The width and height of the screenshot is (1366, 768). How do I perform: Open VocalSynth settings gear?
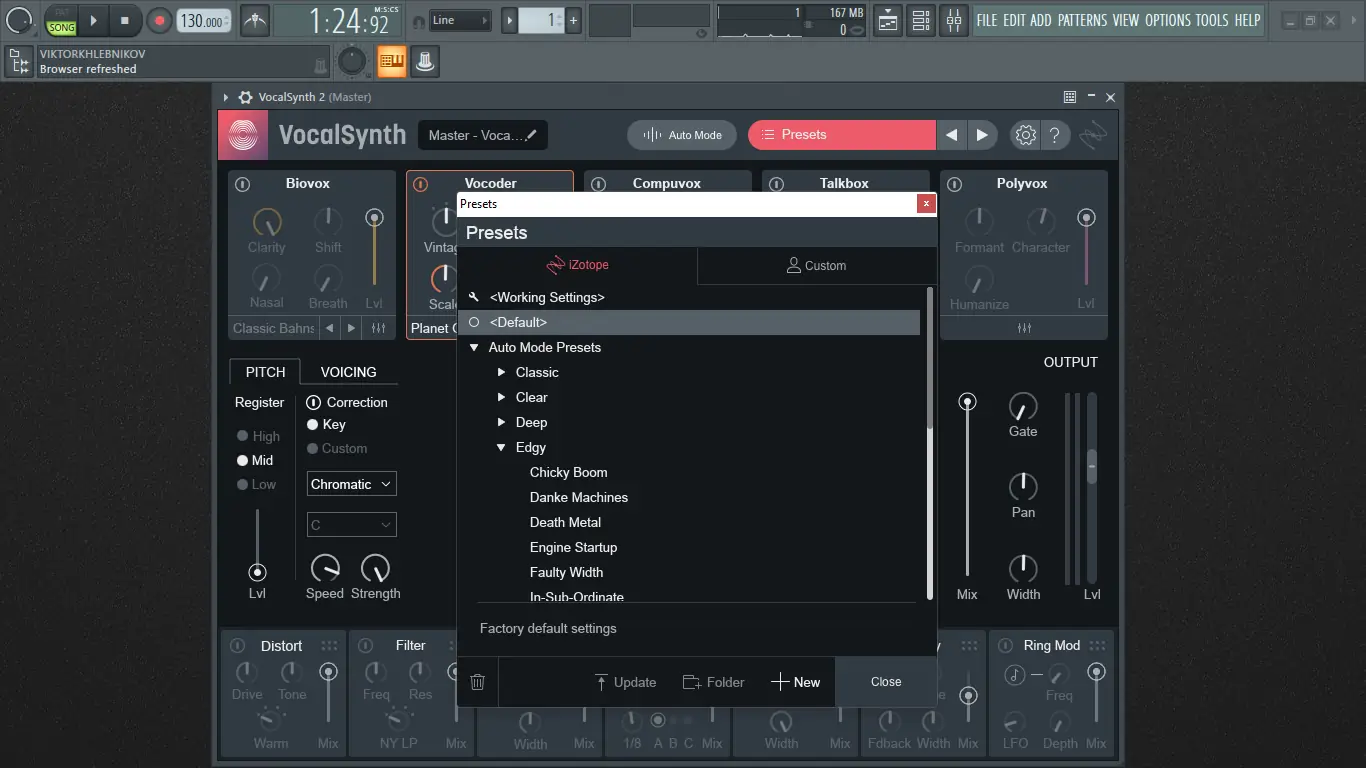[1025, 135]
